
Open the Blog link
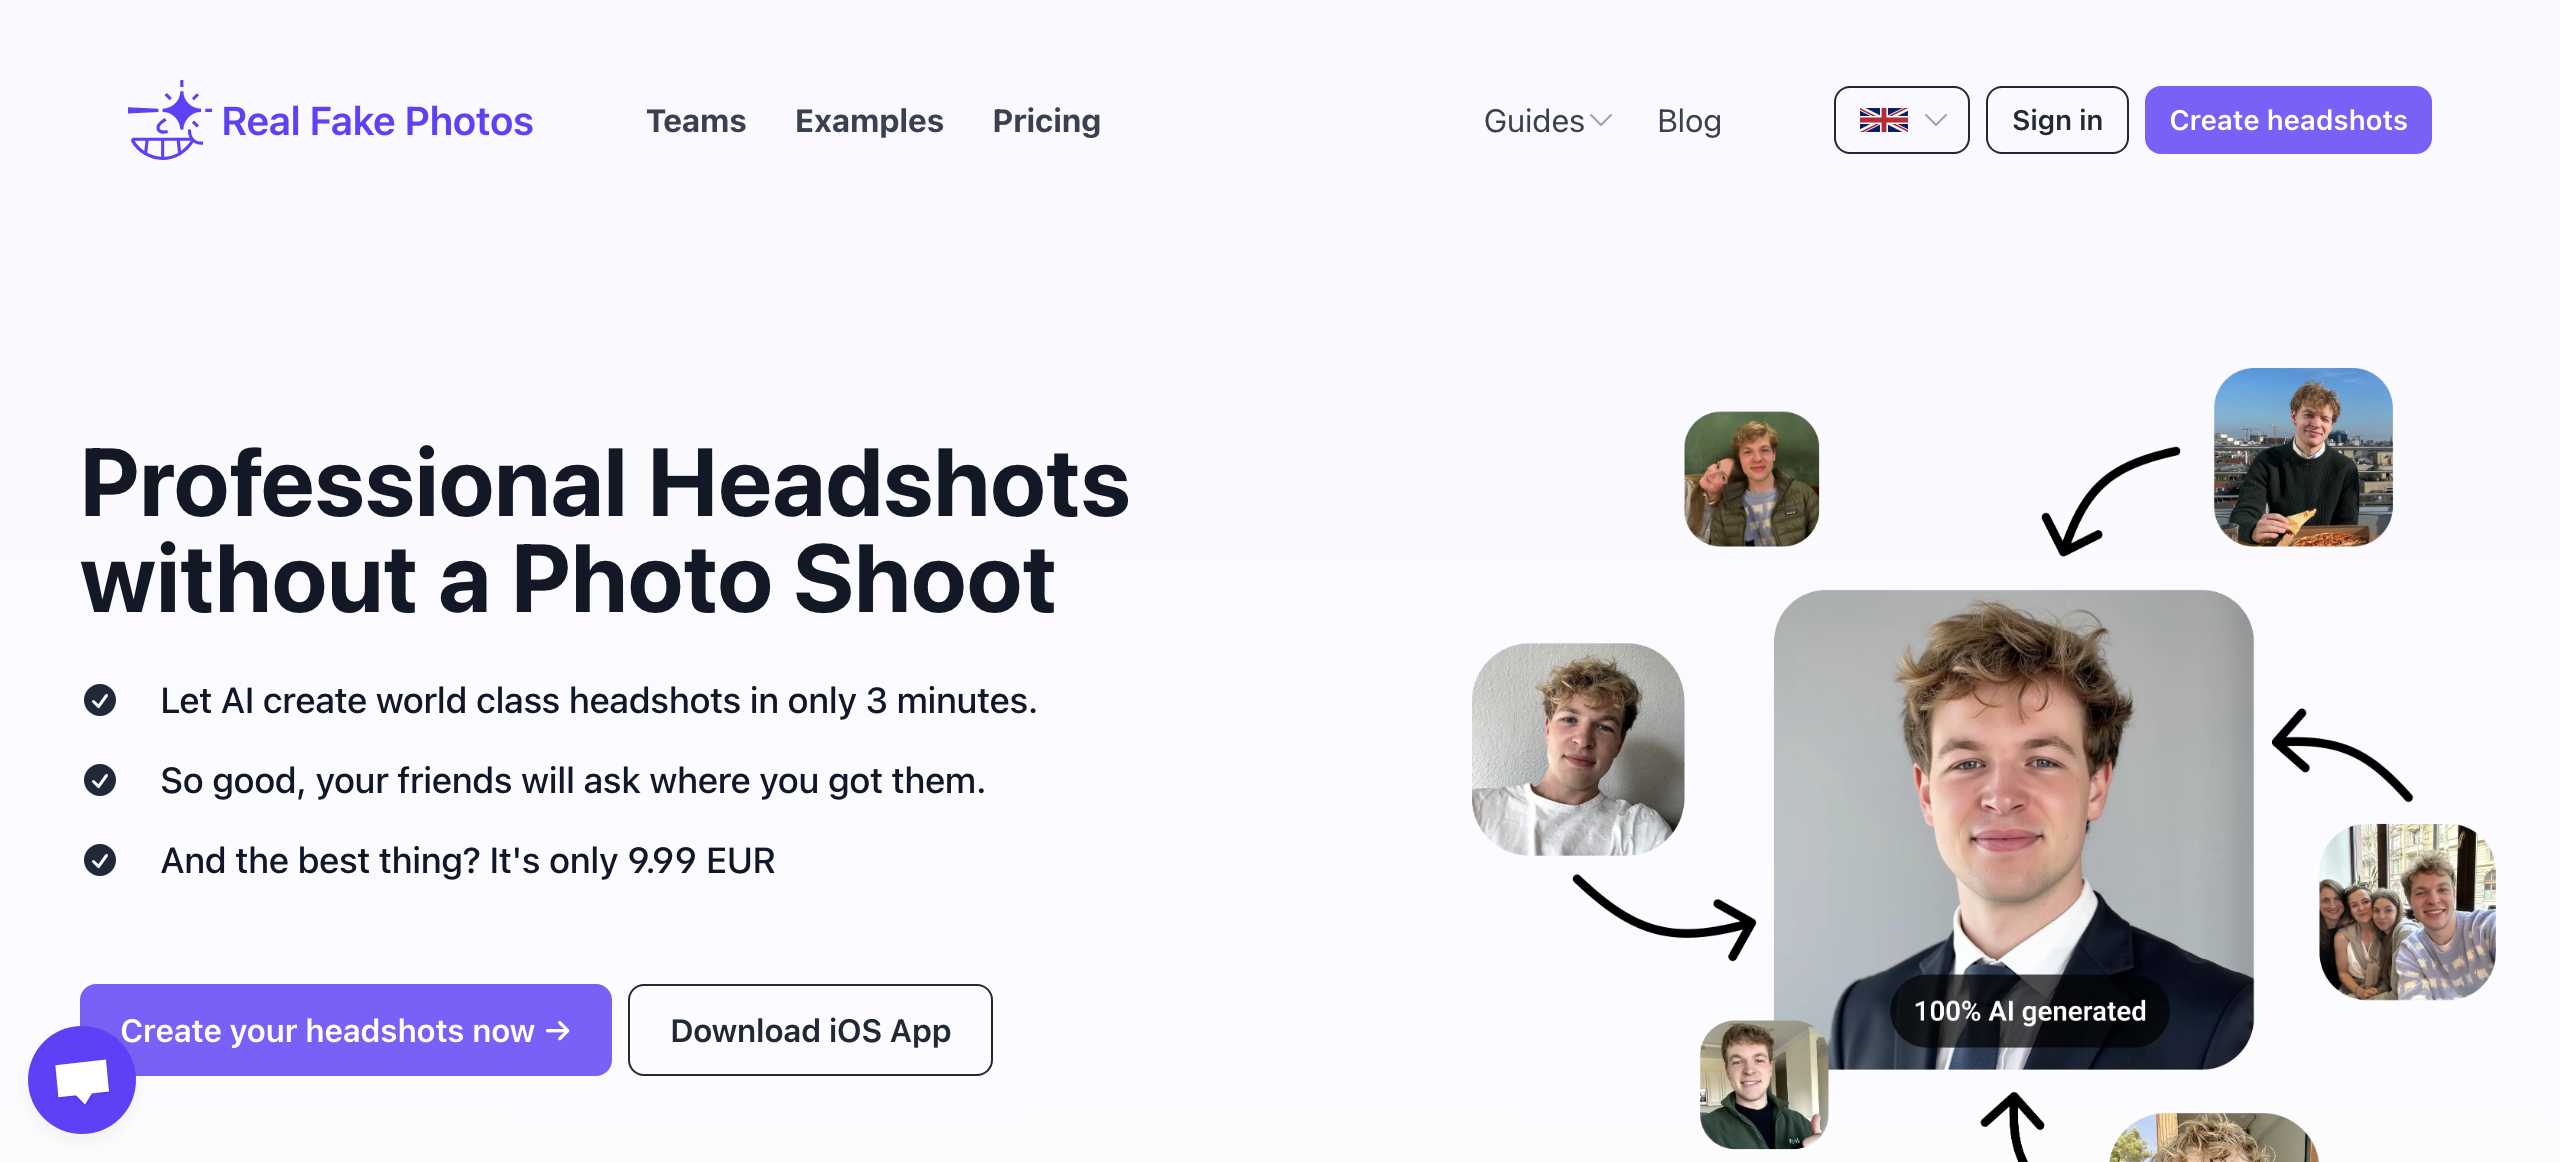pyautogui.click(x=1689, y=121)
